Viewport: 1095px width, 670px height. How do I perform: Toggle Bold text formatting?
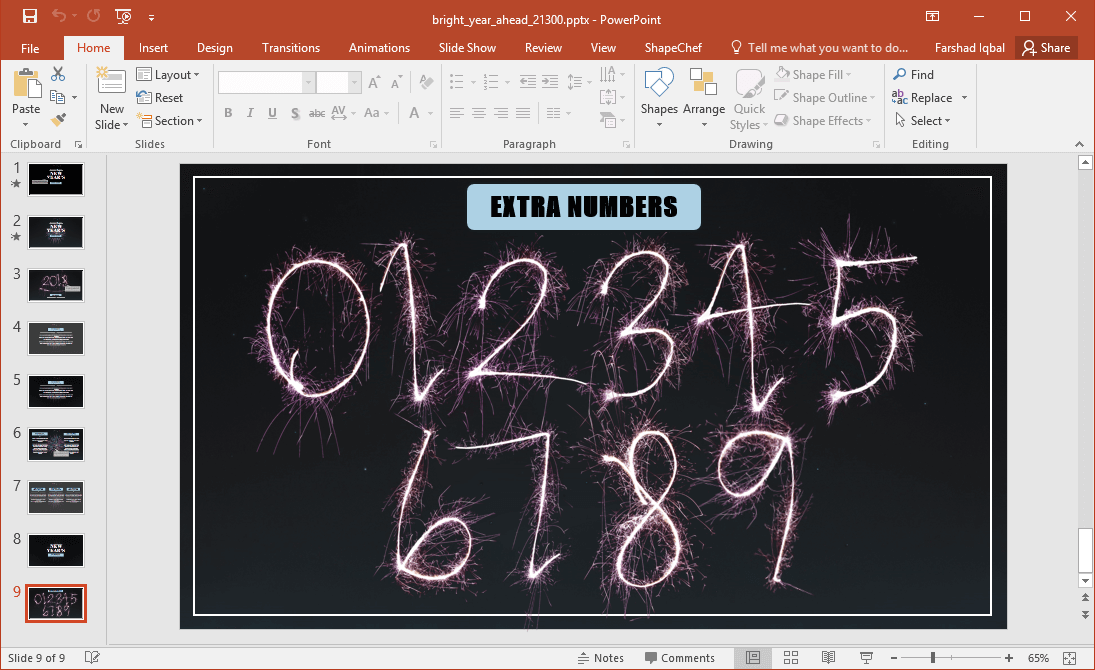pyautogui.click(x=228, y=113)
